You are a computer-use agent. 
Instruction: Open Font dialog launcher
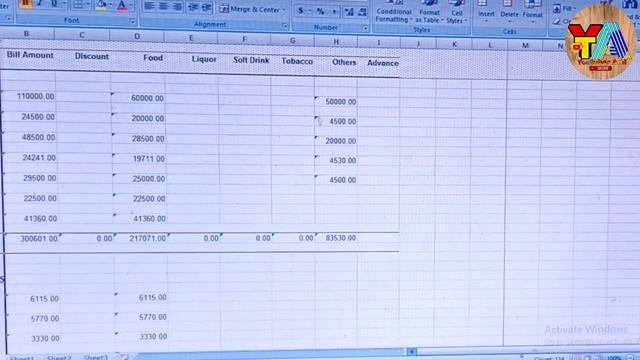tap(132, 22)
